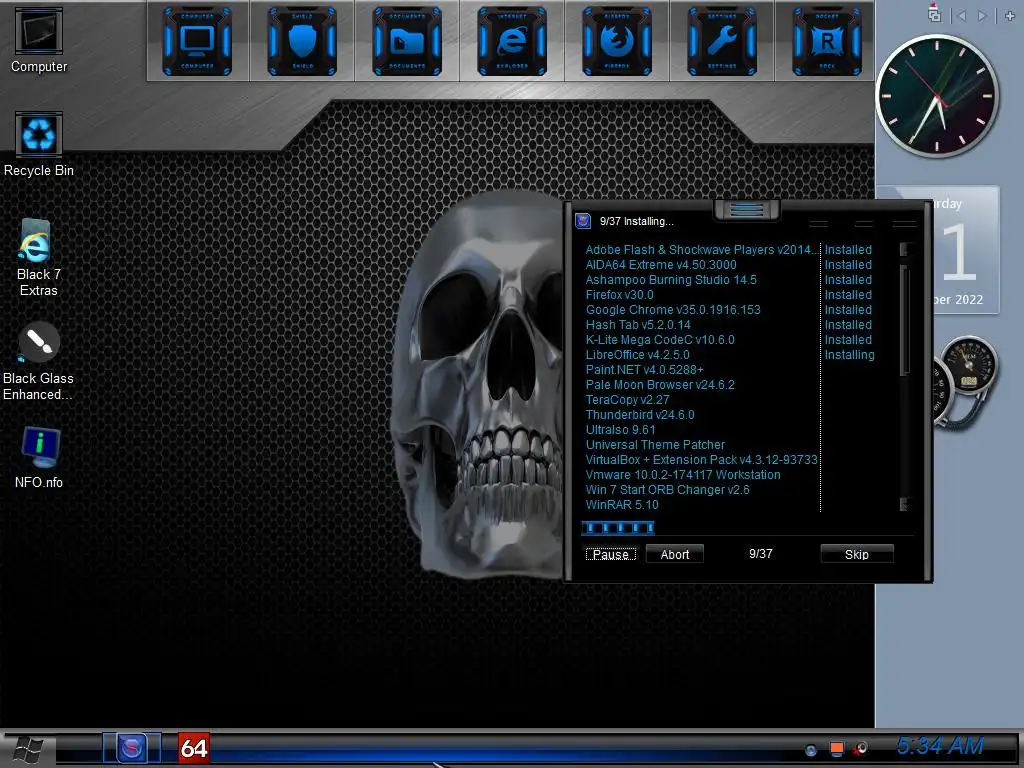Open the Computer desktop icon

(x=39, y=39)
